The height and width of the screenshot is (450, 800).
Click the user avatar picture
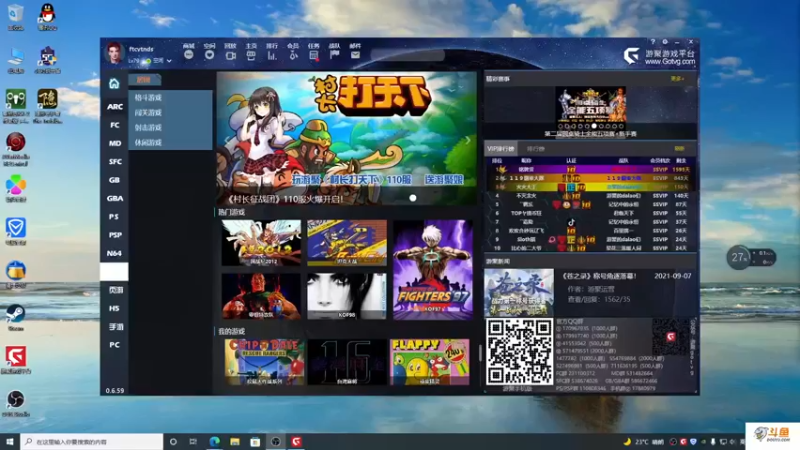click(114, 53)
